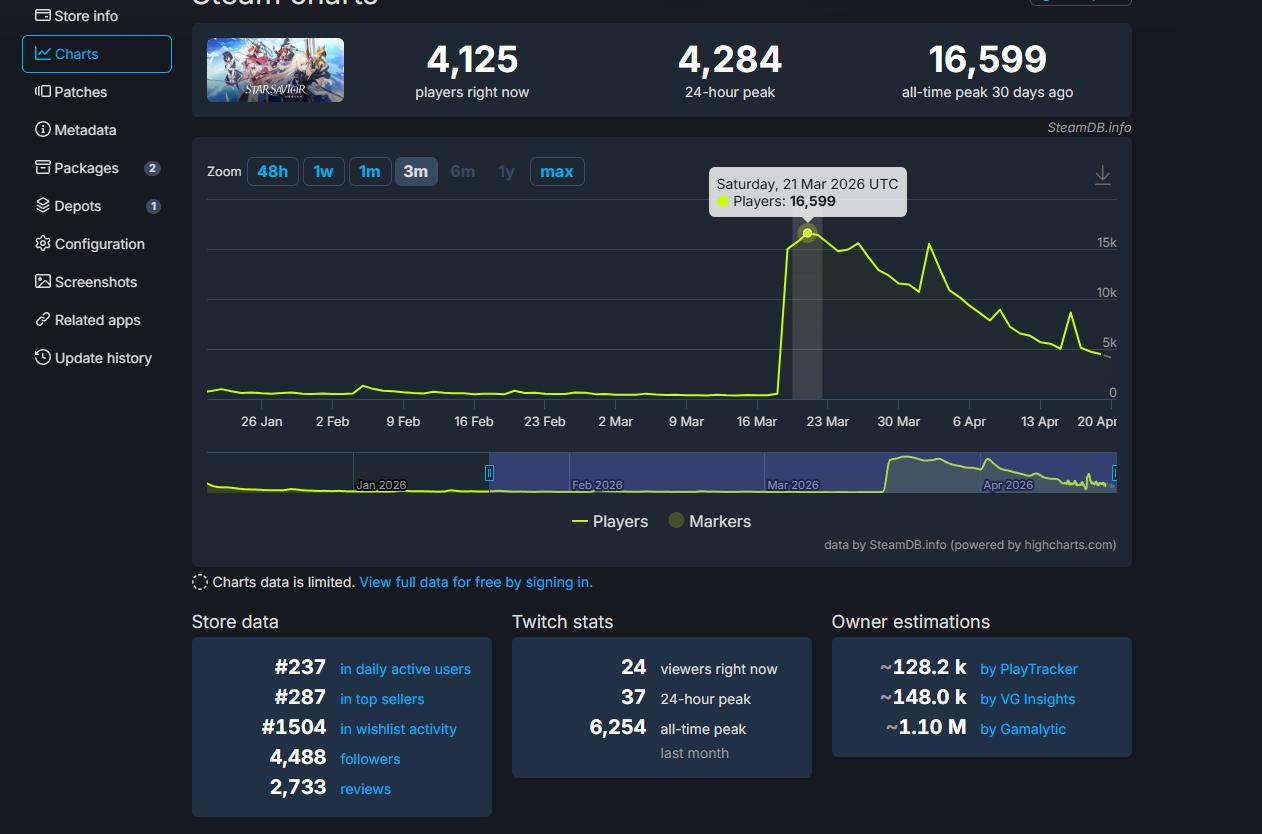Open the in top sellers link
This screenshot has width=1262, height=834.
pyautogui.click(x=382, y=699)
